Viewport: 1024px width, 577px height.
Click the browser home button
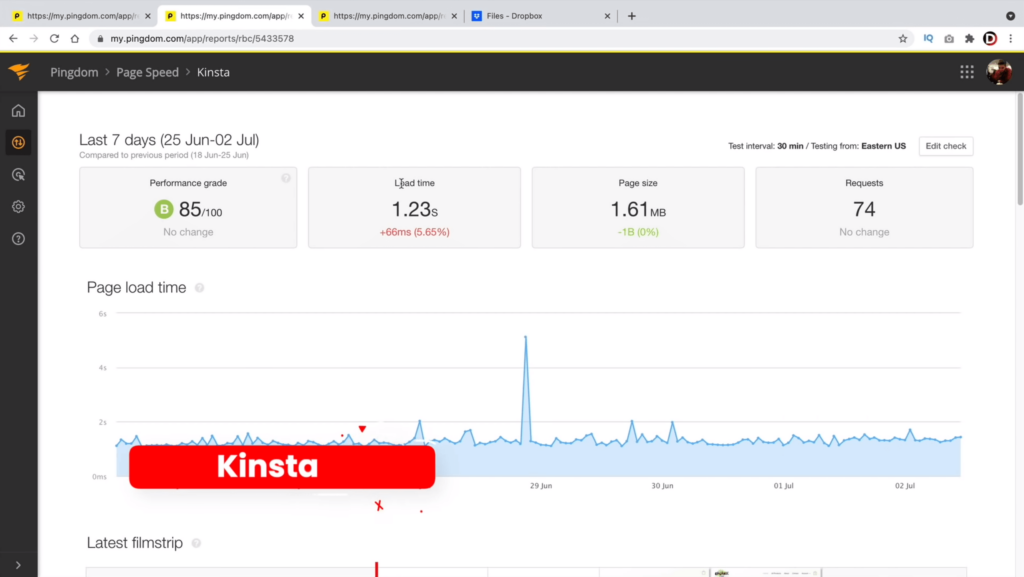75,39
